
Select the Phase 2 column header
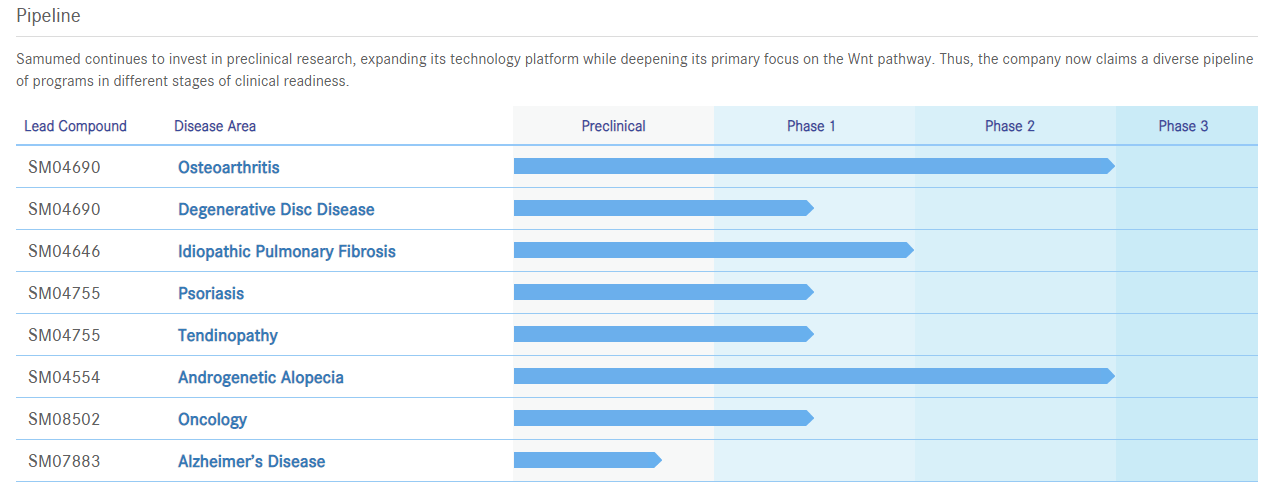click(x=1010, y=126)
